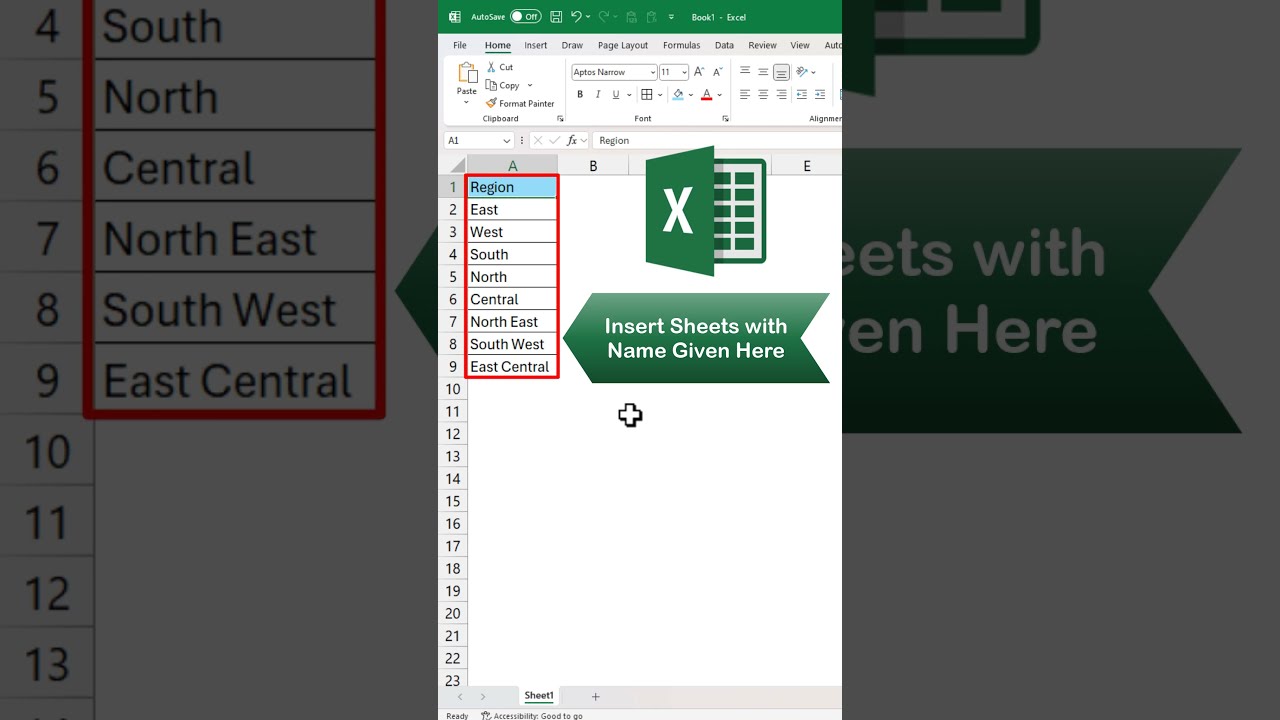This screenshot has width=1280, height=720.
Task: Open Clipboard group dialog launcher
Action: click(560, 119)
